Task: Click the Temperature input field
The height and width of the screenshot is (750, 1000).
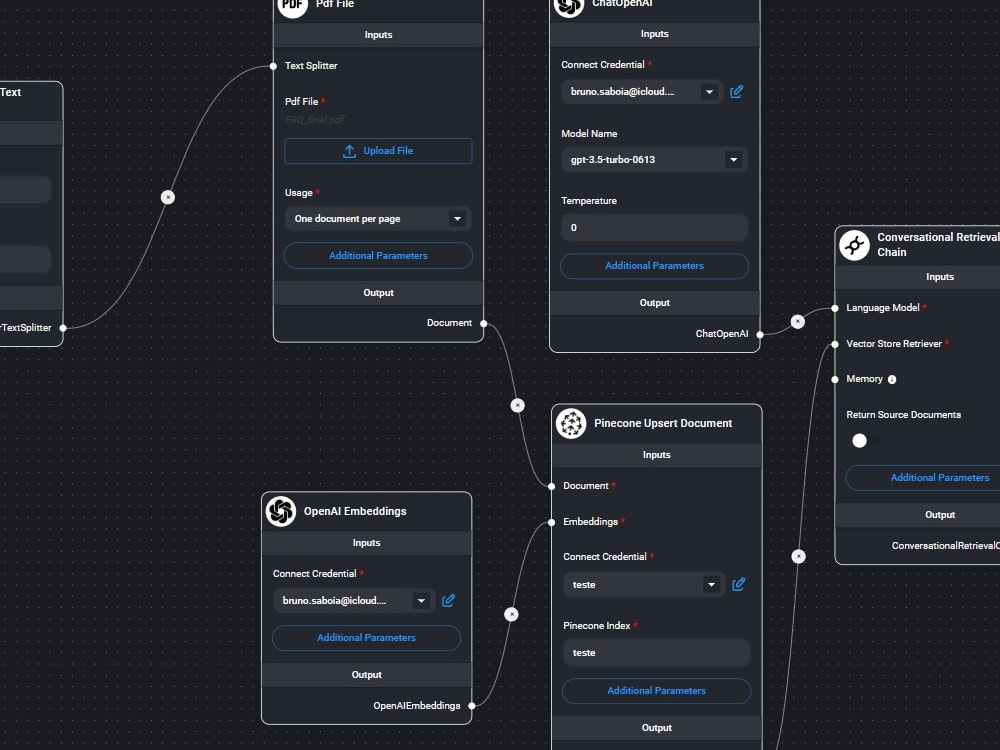Action: point(654,227)
